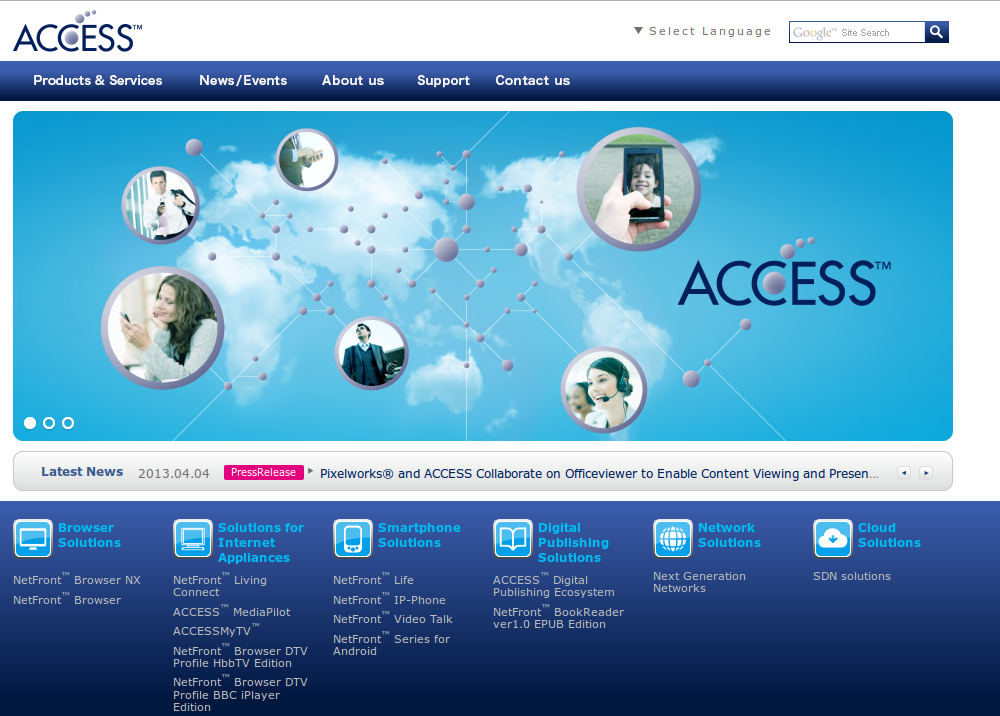
Task: Open the Digital Publishing book icon
Action: 513,538
